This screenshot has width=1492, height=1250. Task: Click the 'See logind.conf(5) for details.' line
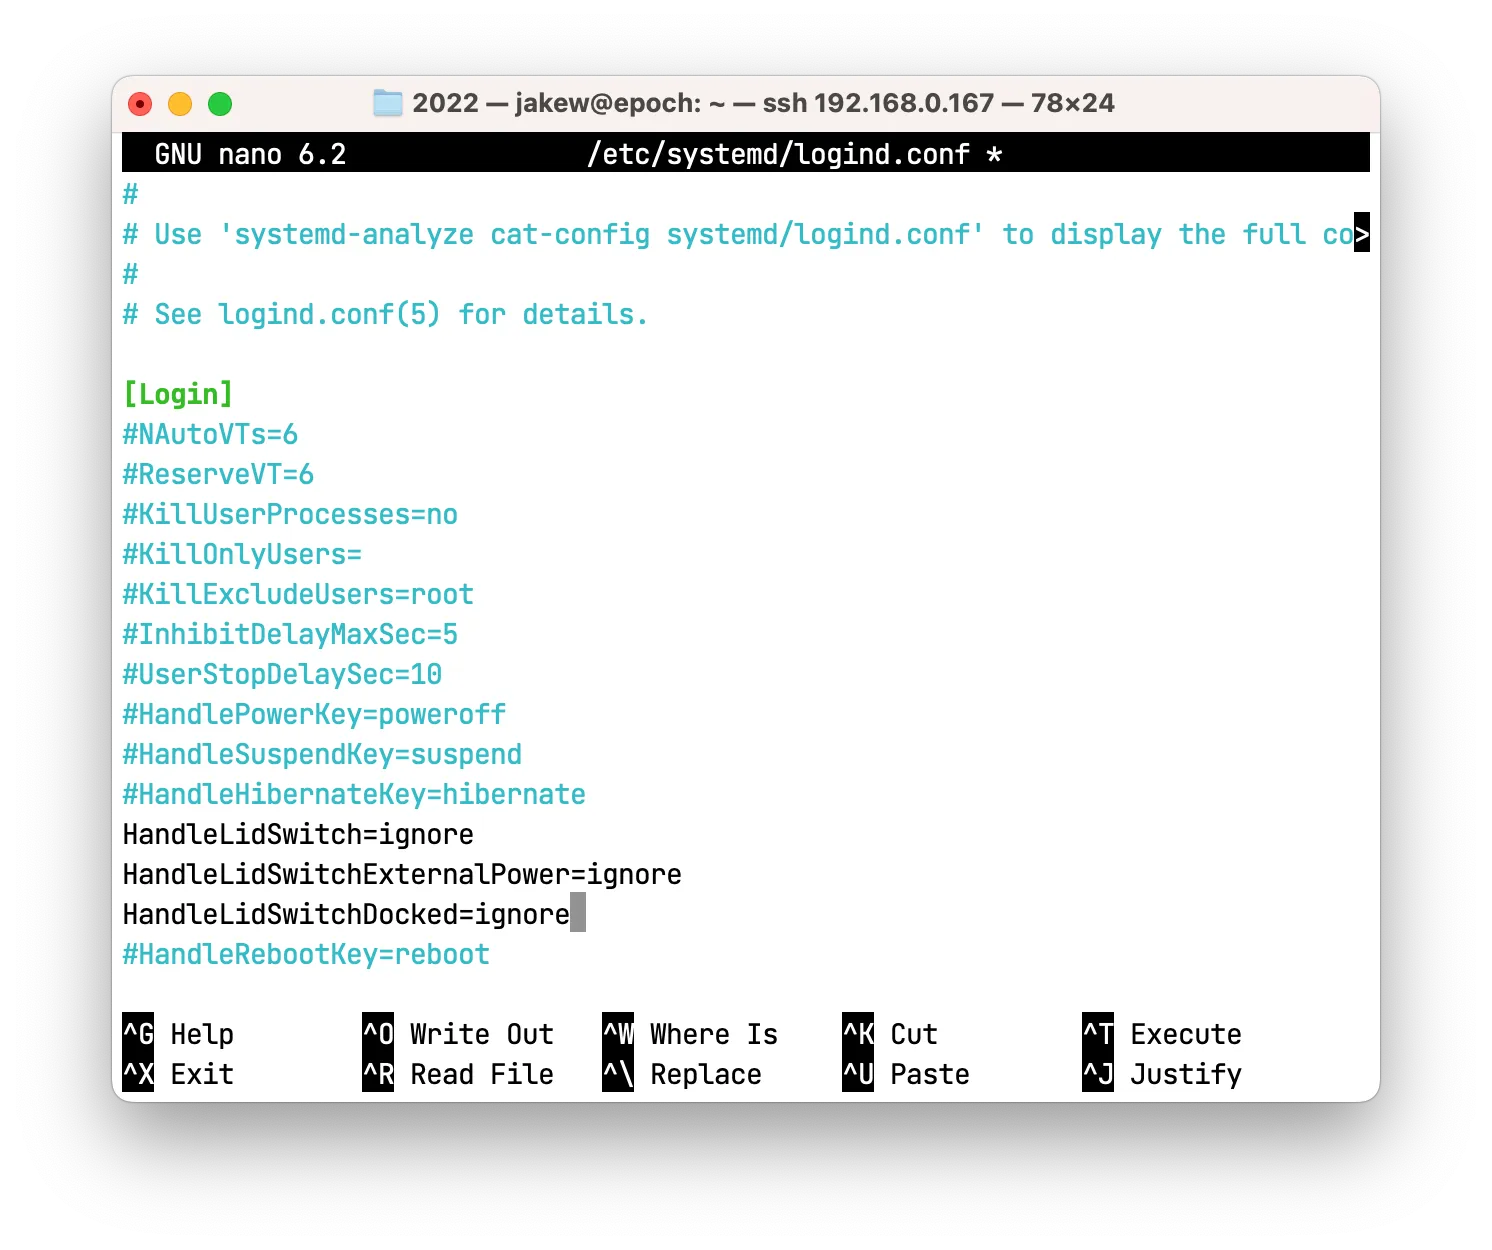coord(385,314)
